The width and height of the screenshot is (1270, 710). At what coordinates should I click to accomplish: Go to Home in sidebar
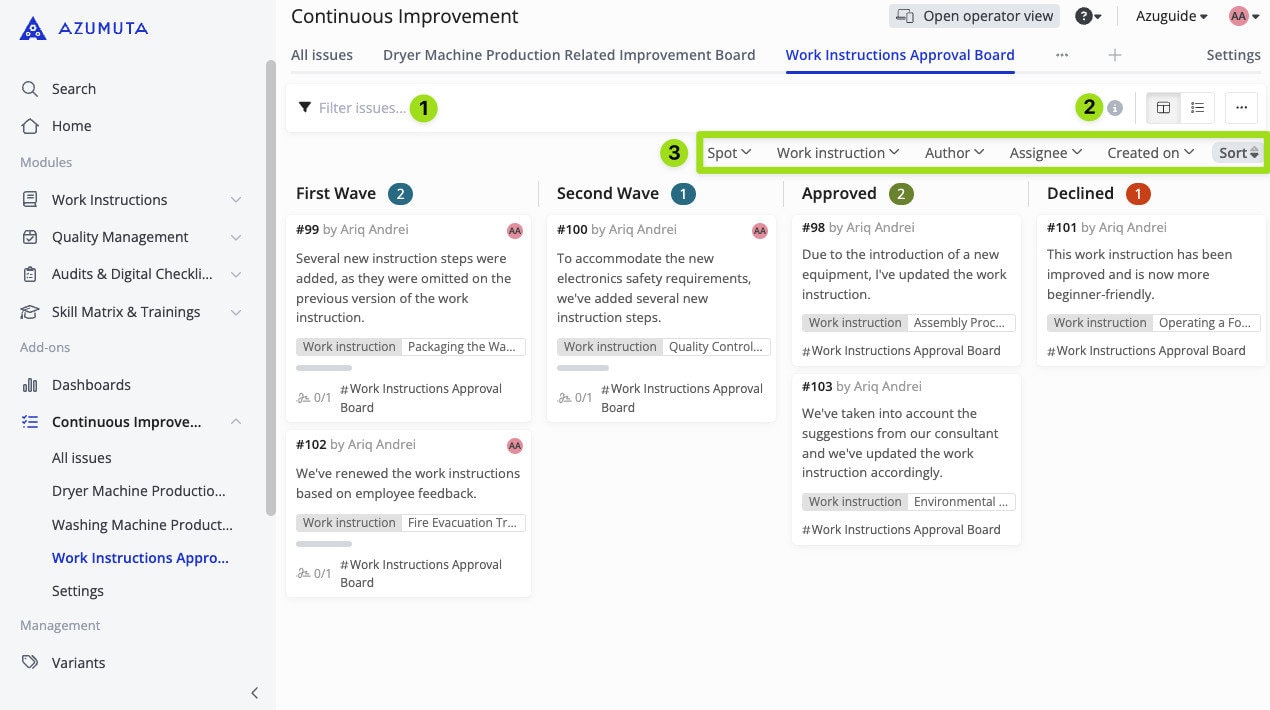(71, 126)
